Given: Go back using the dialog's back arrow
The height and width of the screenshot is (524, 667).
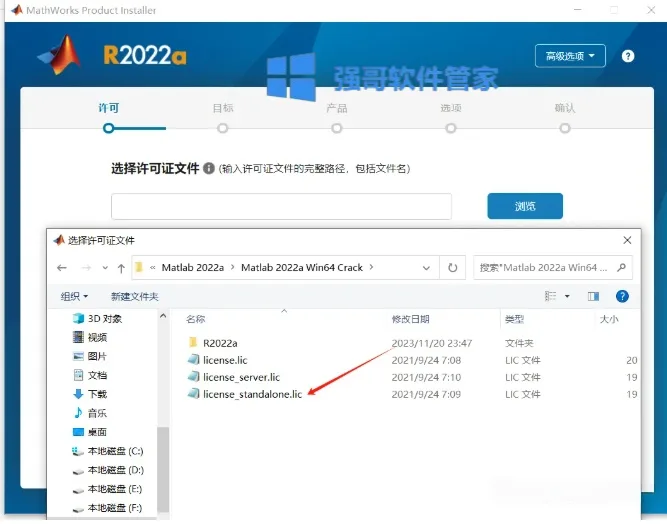Looking at the screenshot, I should pyautogui.click(x=62, y=268).
